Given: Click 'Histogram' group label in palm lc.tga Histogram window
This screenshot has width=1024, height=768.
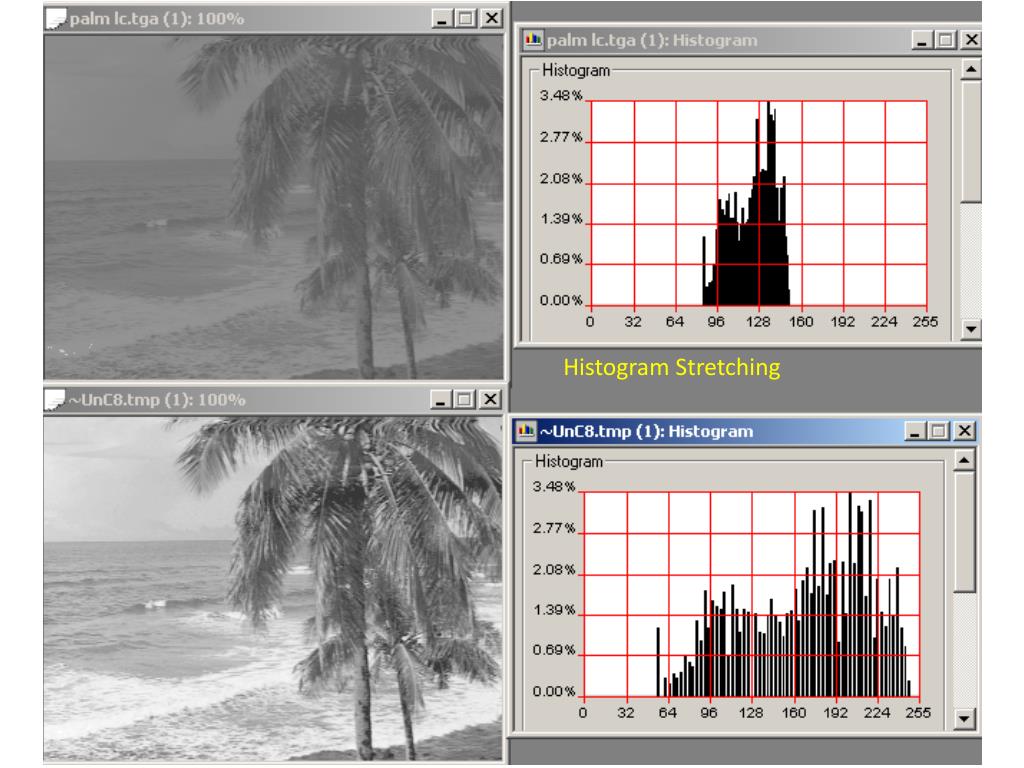Looking at the screenshot, I should [x=576, y=71].
